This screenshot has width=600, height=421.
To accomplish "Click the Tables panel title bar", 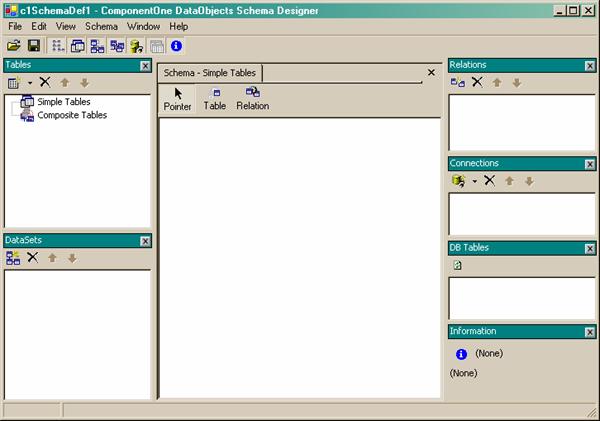I will pos(78,65).
